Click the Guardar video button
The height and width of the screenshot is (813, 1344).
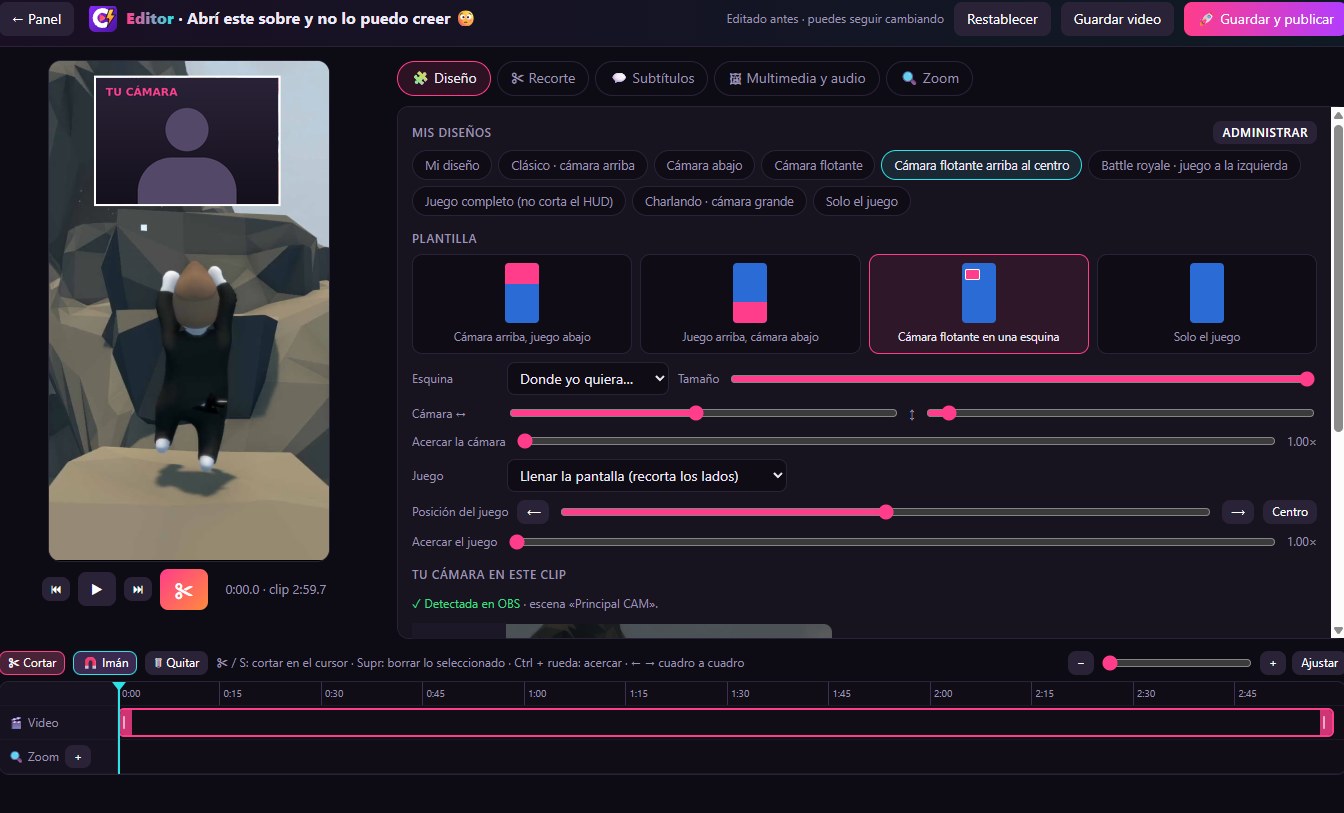[x=1117, y=19]
